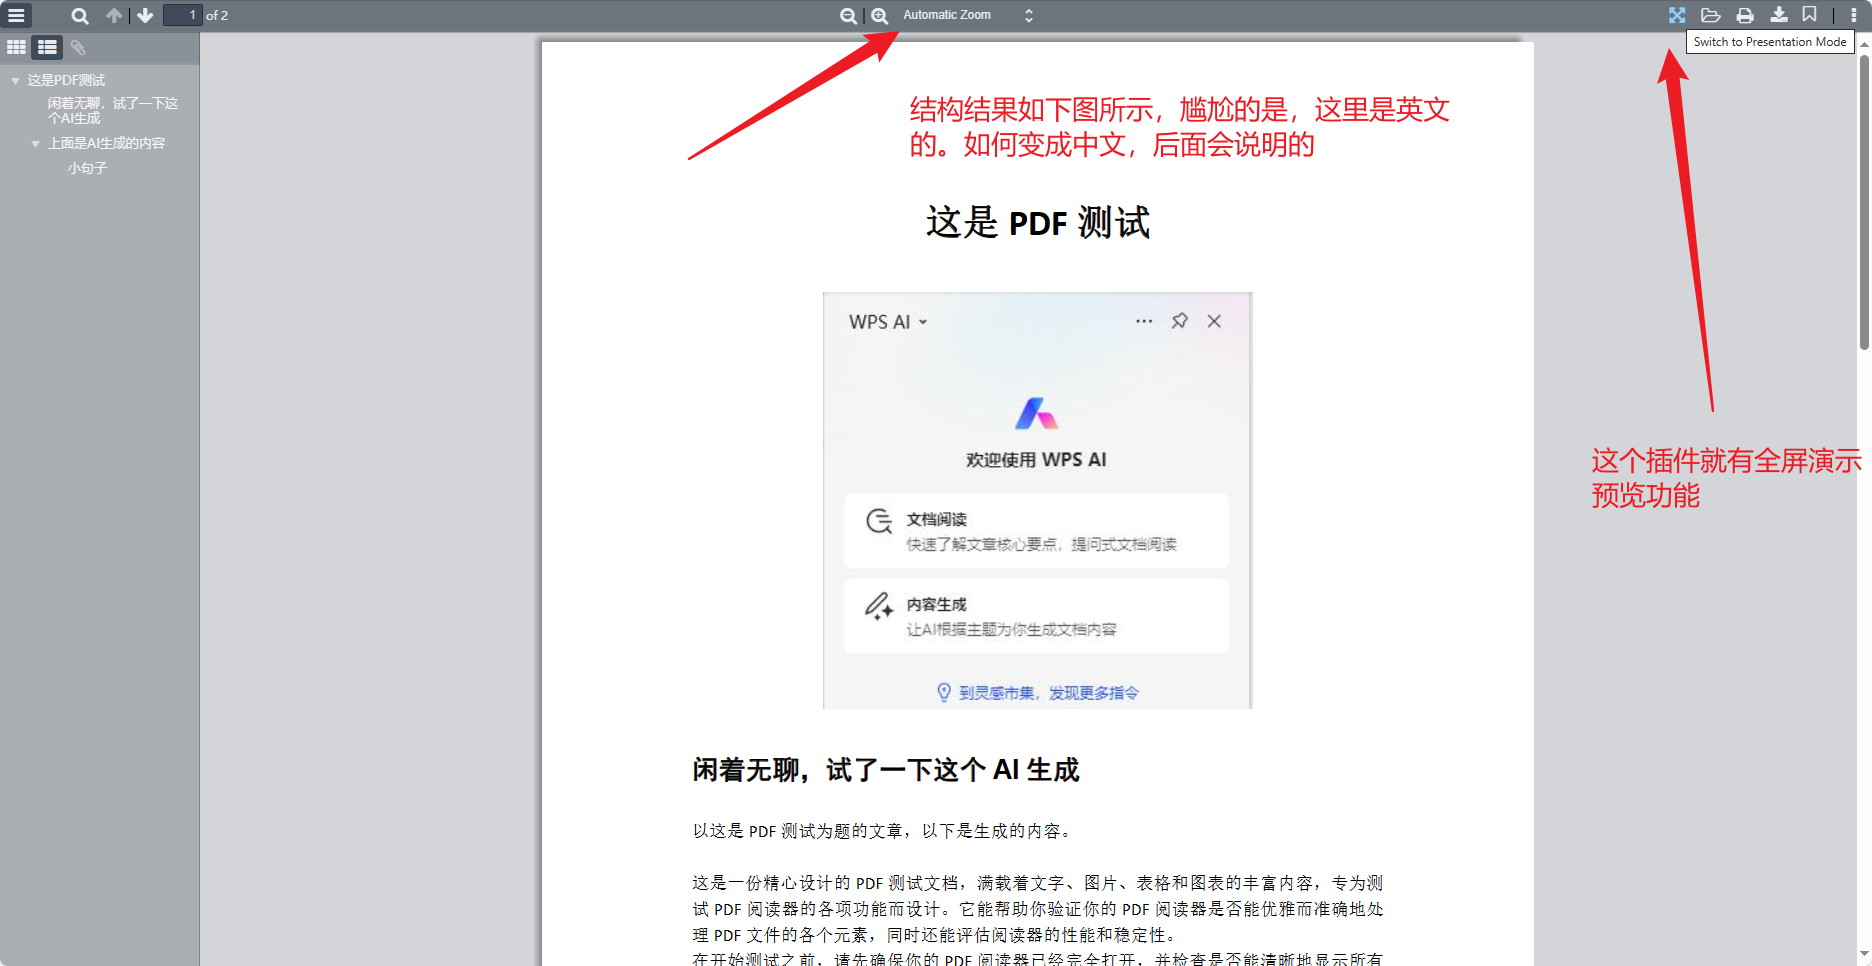The height and width of the screenshot is (966, 1872).
Task: Go to the next page arrow
Action: 145,15
